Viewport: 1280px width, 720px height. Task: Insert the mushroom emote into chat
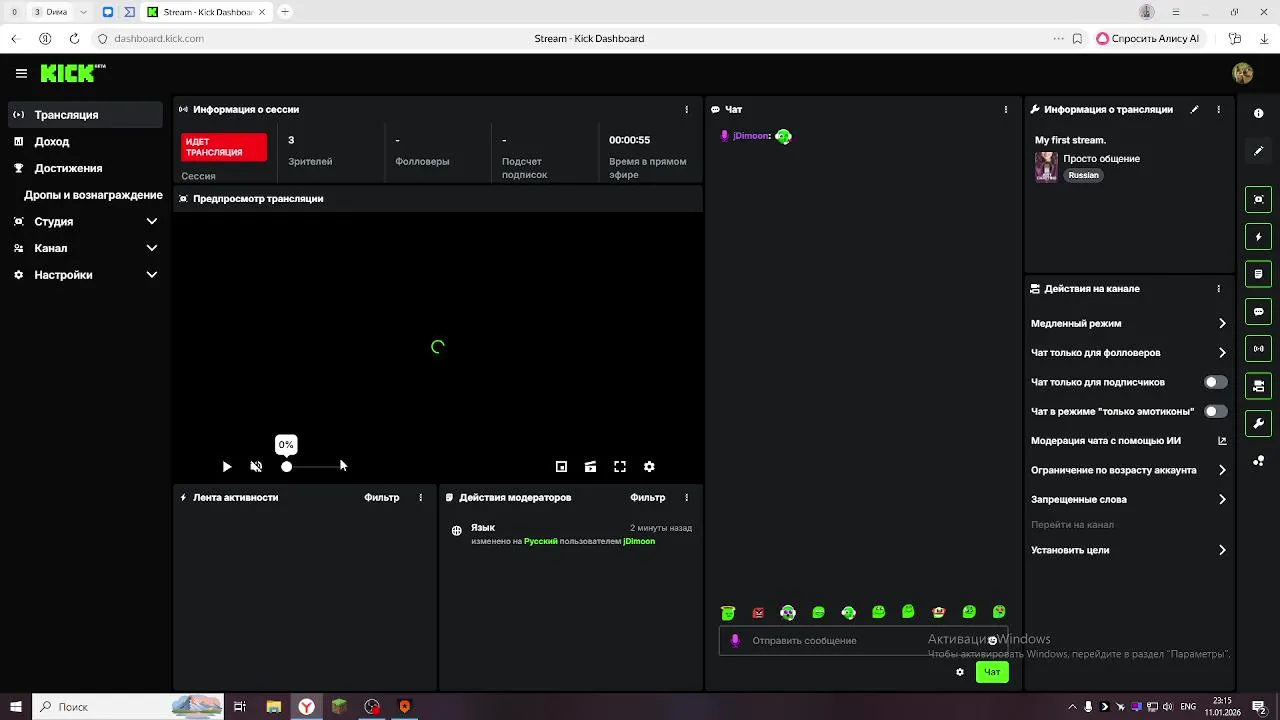coord(938,612)
